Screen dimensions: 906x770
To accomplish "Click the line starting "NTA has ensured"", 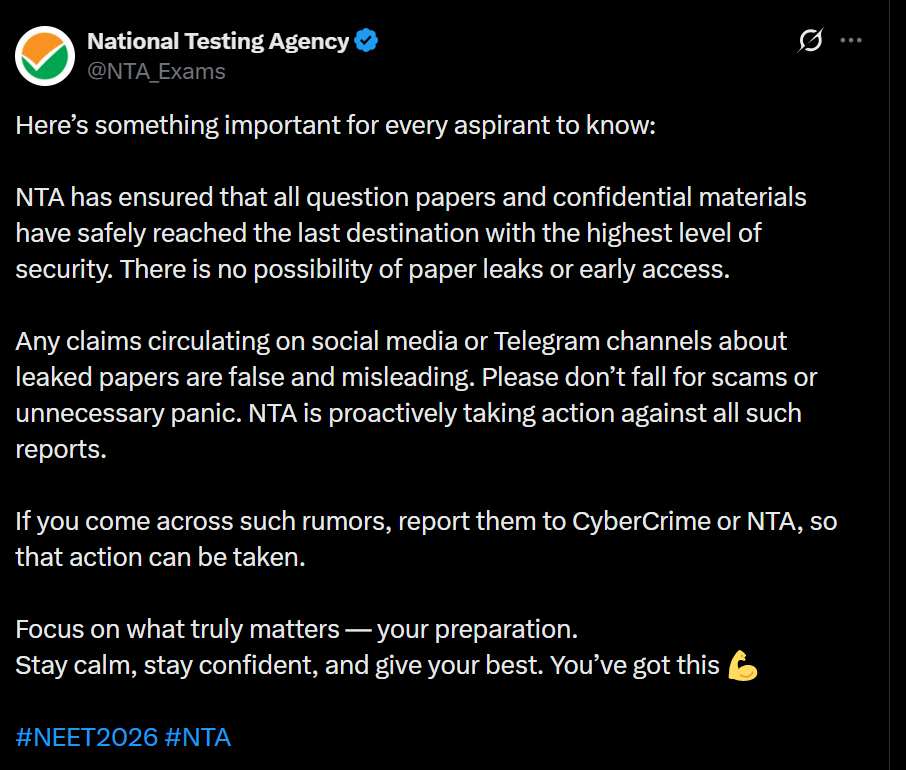I will 410,197.
